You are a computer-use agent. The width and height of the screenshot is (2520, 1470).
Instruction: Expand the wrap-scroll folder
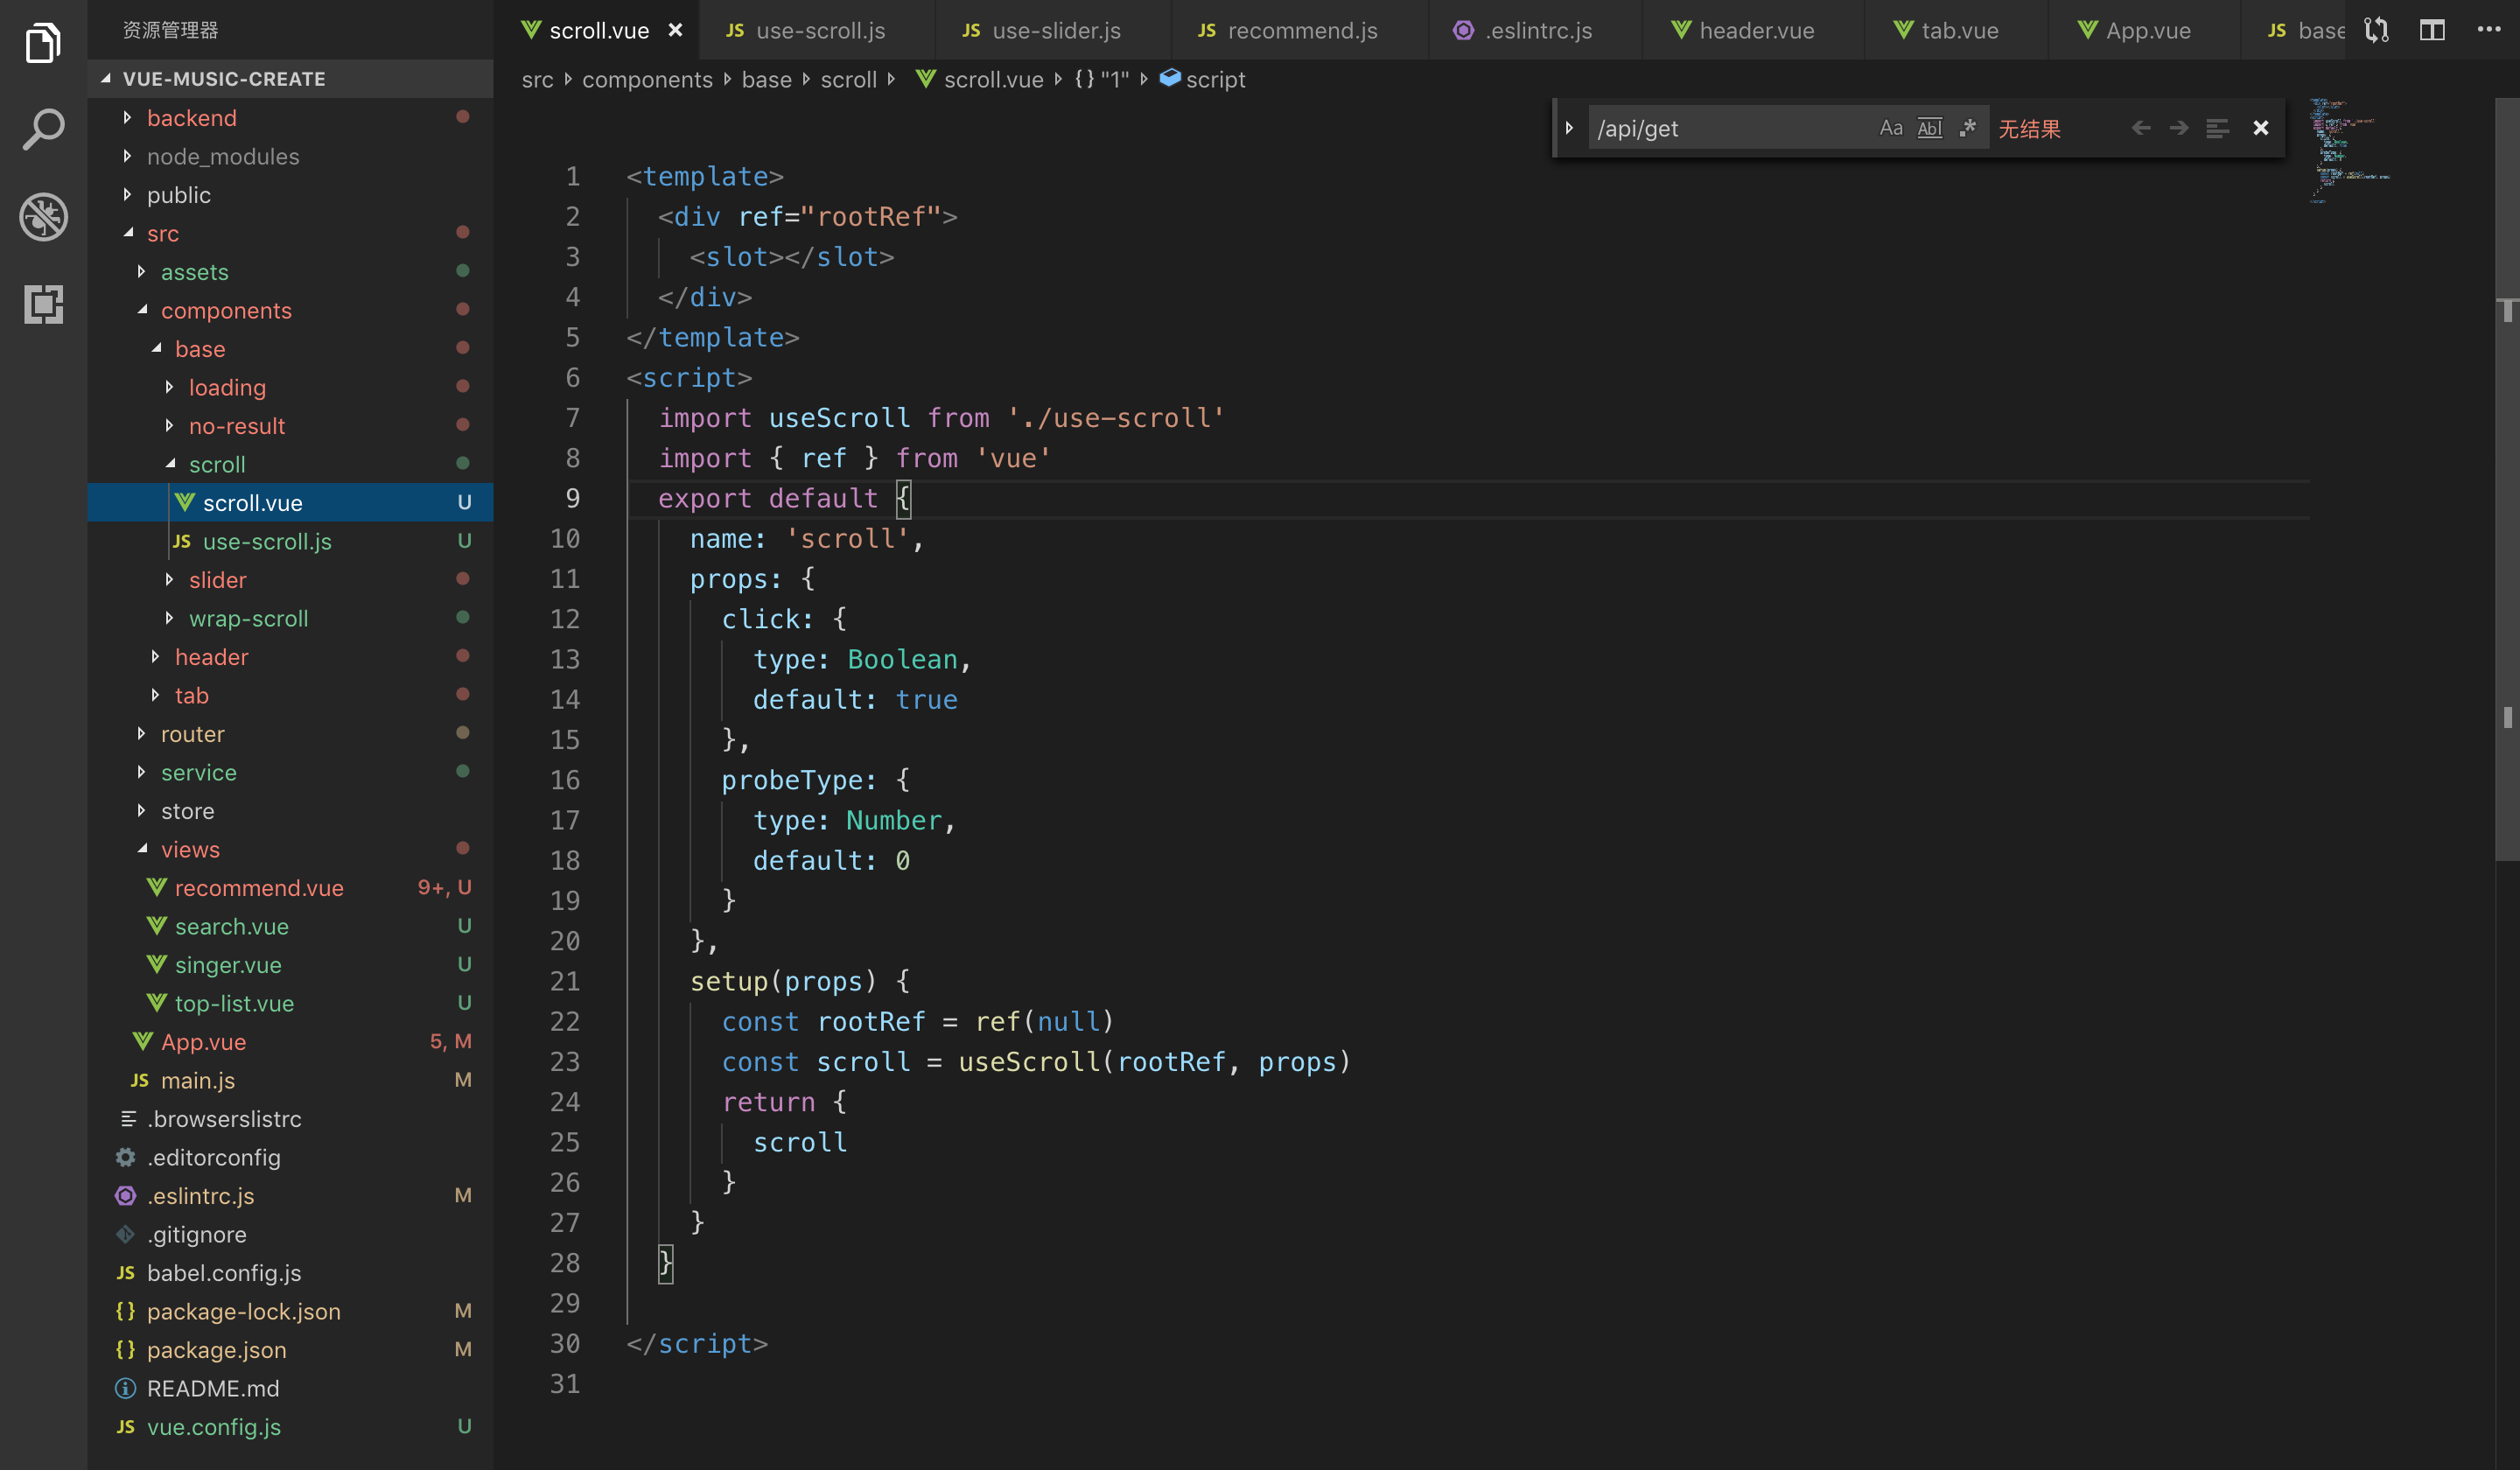click(x=290, y=618)
